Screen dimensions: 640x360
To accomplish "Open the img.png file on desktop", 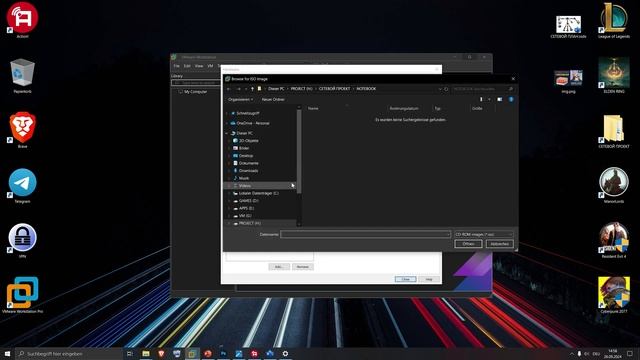I will coord(568,81).
